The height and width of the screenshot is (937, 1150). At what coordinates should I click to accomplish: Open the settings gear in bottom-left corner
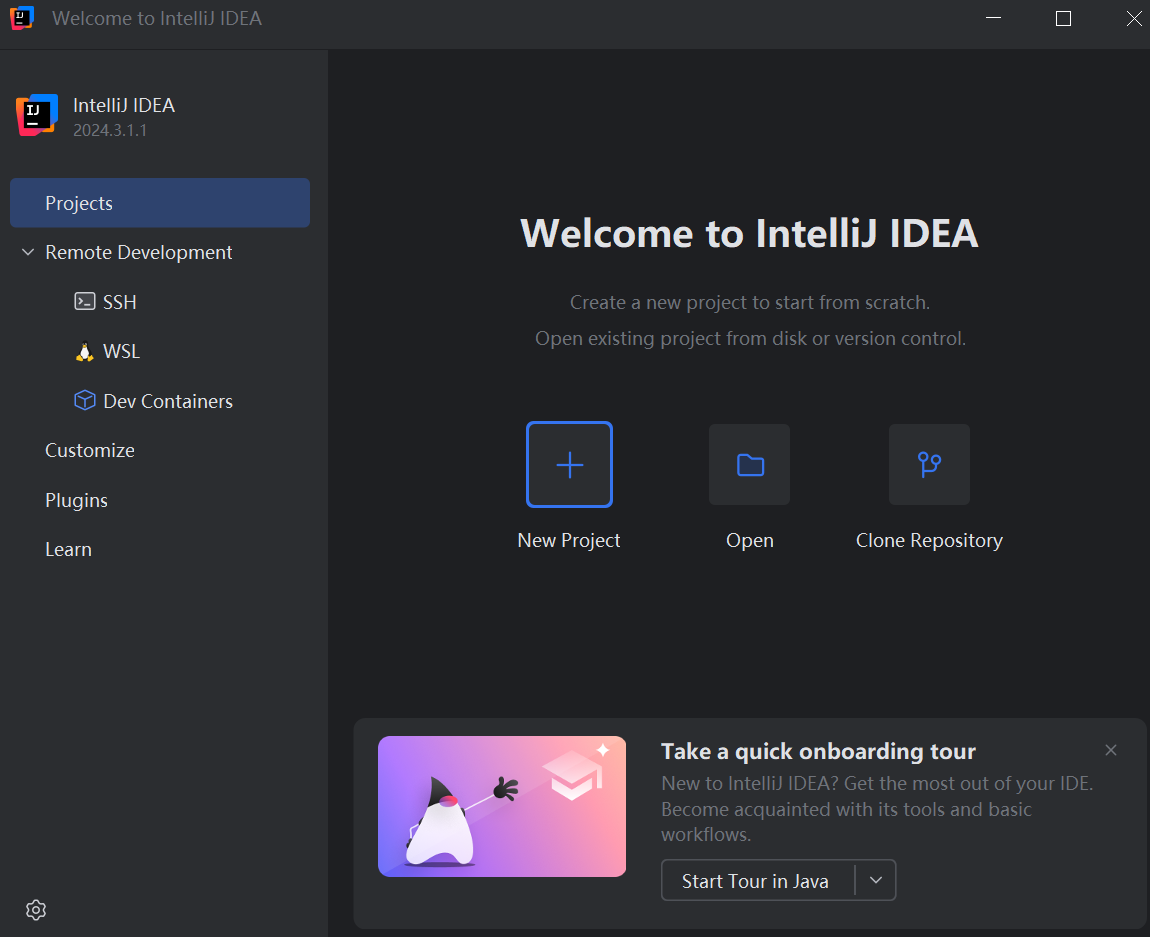pos(36,910)
